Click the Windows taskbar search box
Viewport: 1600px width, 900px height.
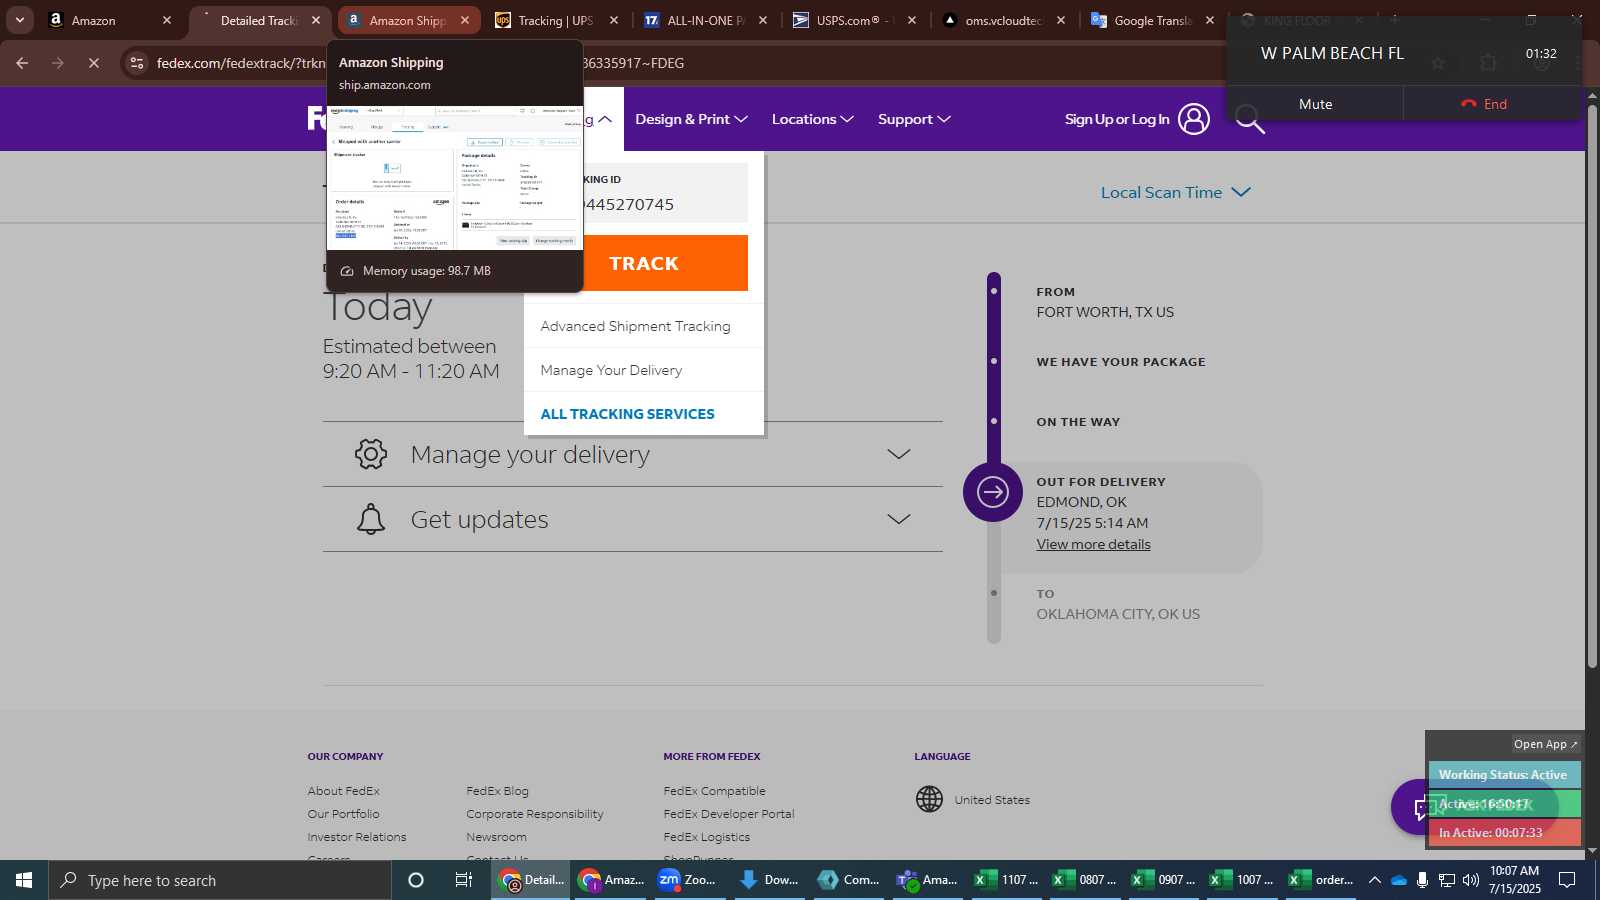pyautogui.click(x=220, y=880)
